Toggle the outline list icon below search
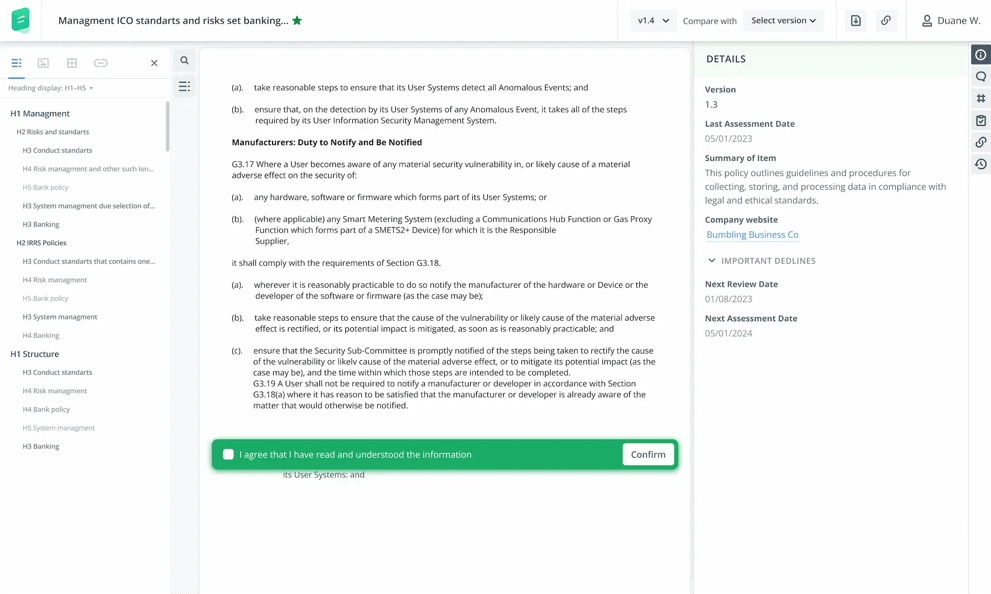Viewport: 991px width, 594px height. tap(185, 86)
